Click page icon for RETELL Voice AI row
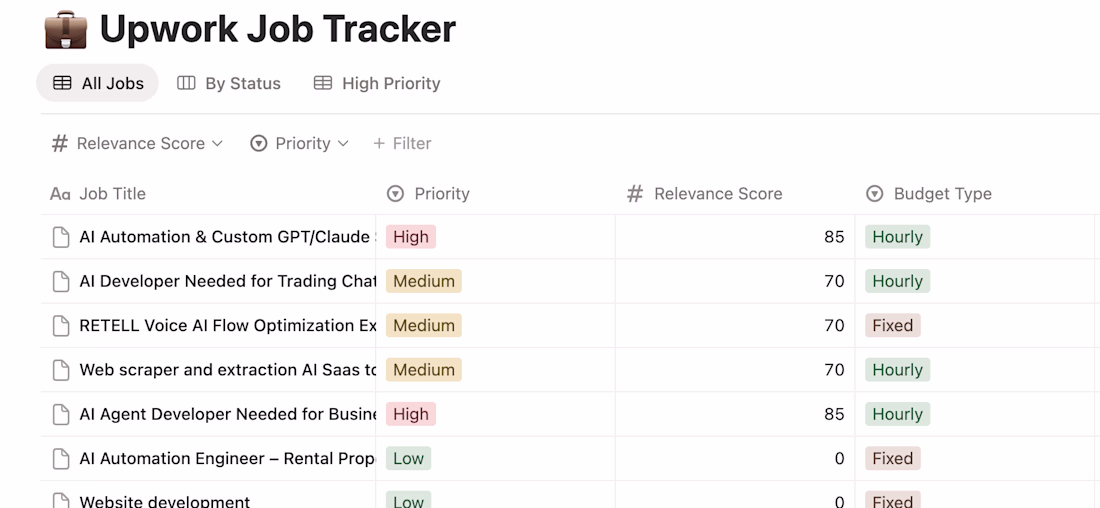This screenshot has width=1100, height=508. pyautogui.click(x=61, y=326)
